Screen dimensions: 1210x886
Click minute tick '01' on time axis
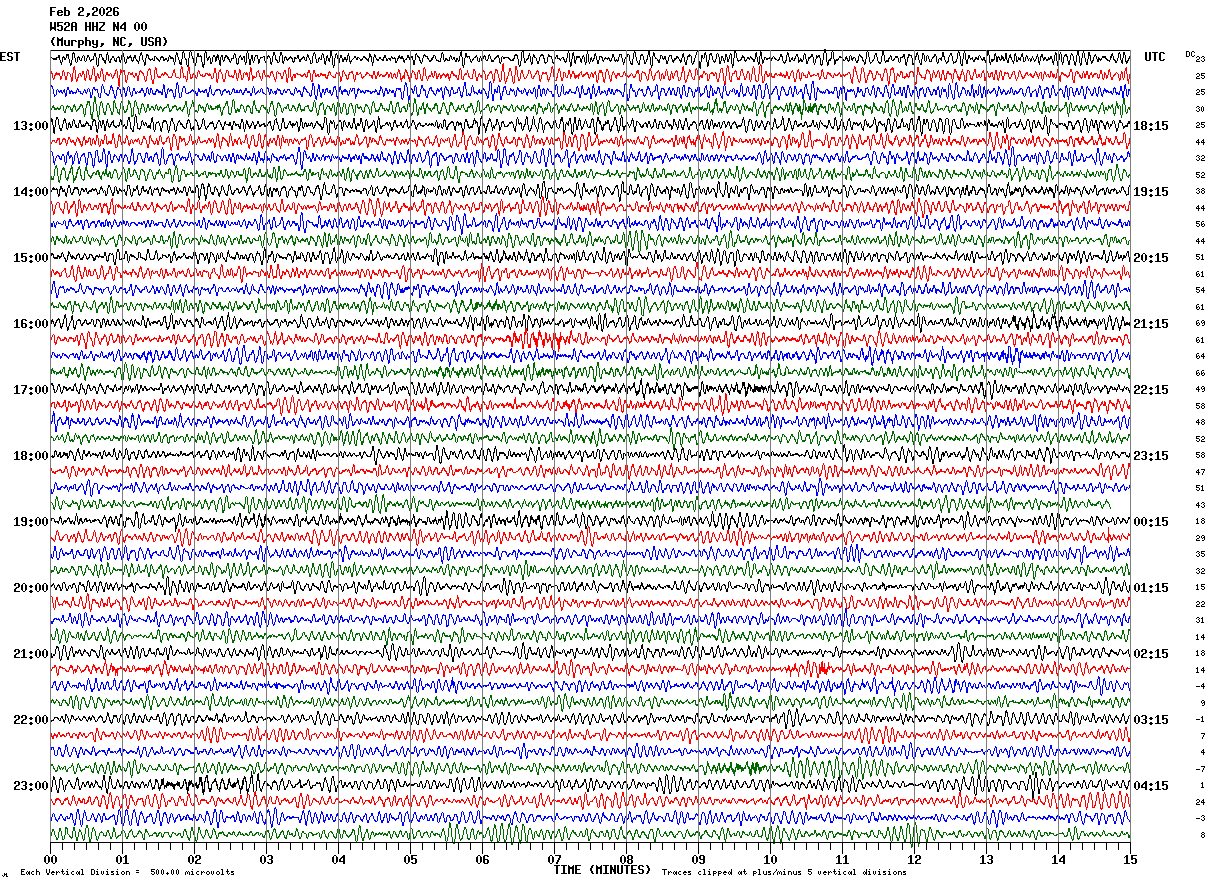[122, 859]
